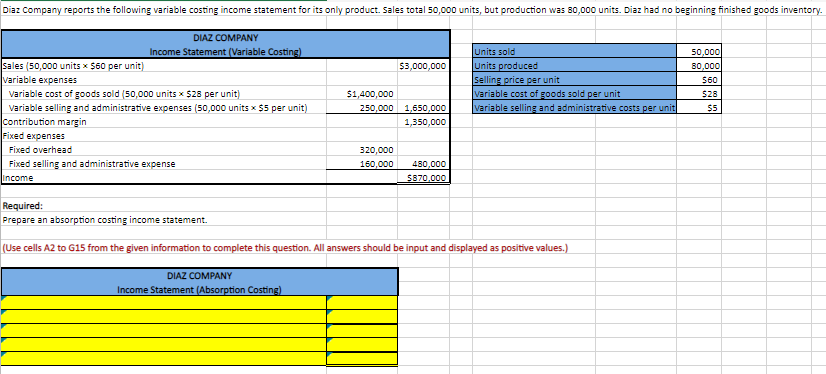
Task: Select the last yellow amount input cell
Action: (x=362, y=358)
